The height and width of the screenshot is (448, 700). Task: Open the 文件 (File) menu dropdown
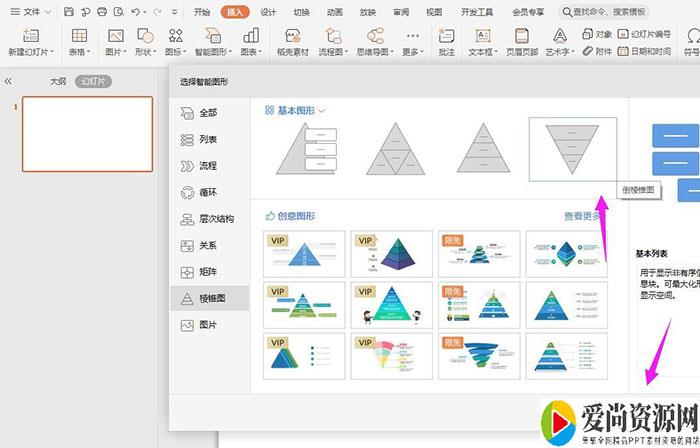point(38,12)
